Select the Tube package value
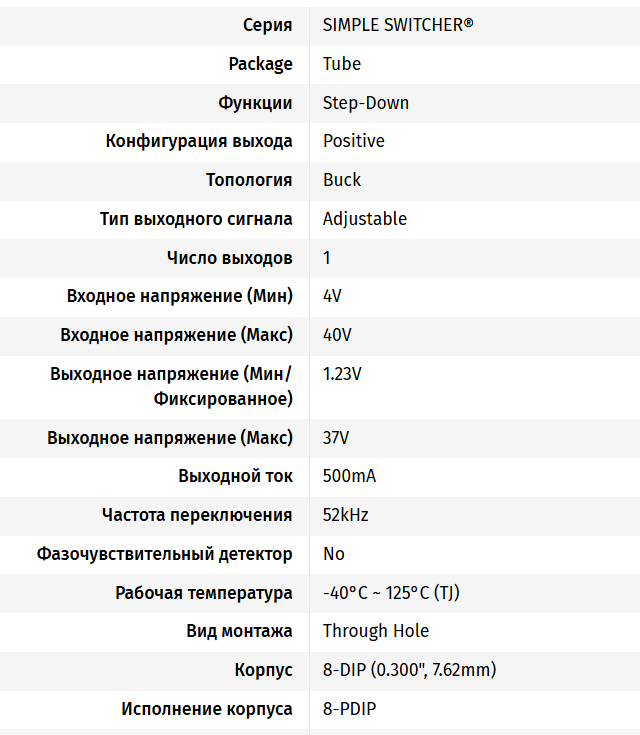 (x=342, y=64)
